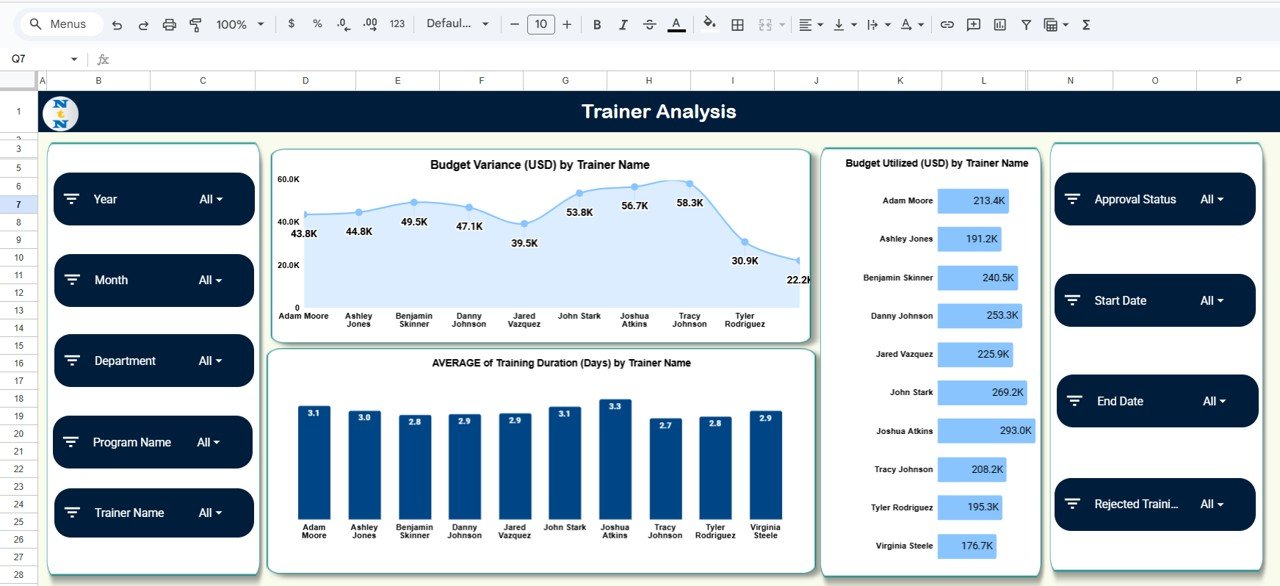The width and height of the screenshot is (1280, 586).
Task: Decrease decimal places
Action: (342, 24)
